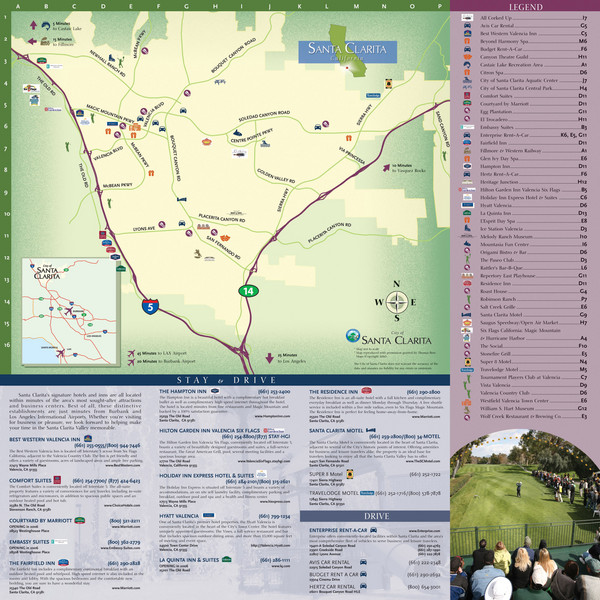The height and width of the screenshot is (600, 600).
Task: Click the Interstate 5 highway shield
Action: pyautogui.click(x=150, y=307)
